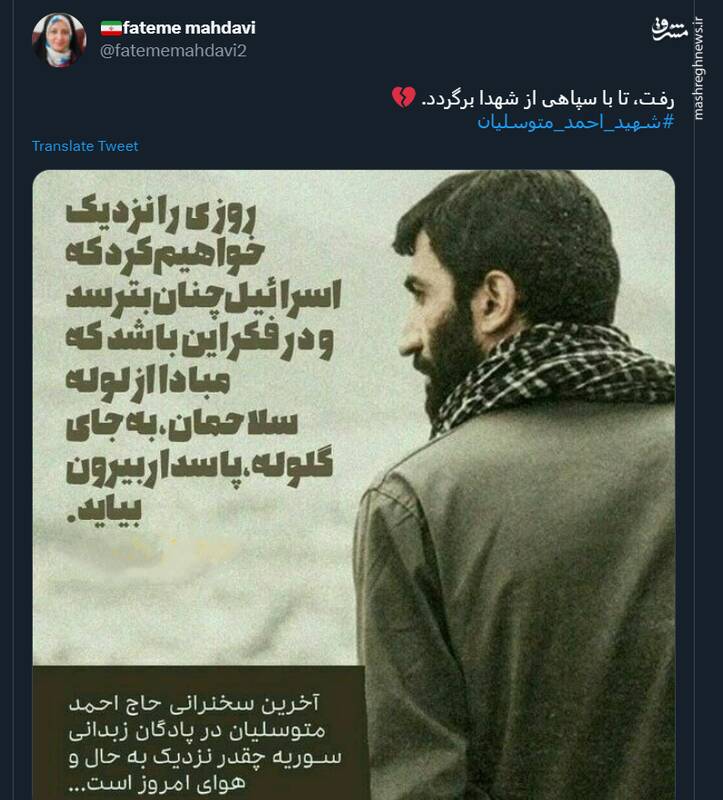Open the attached tweet image

pos(354,484)
